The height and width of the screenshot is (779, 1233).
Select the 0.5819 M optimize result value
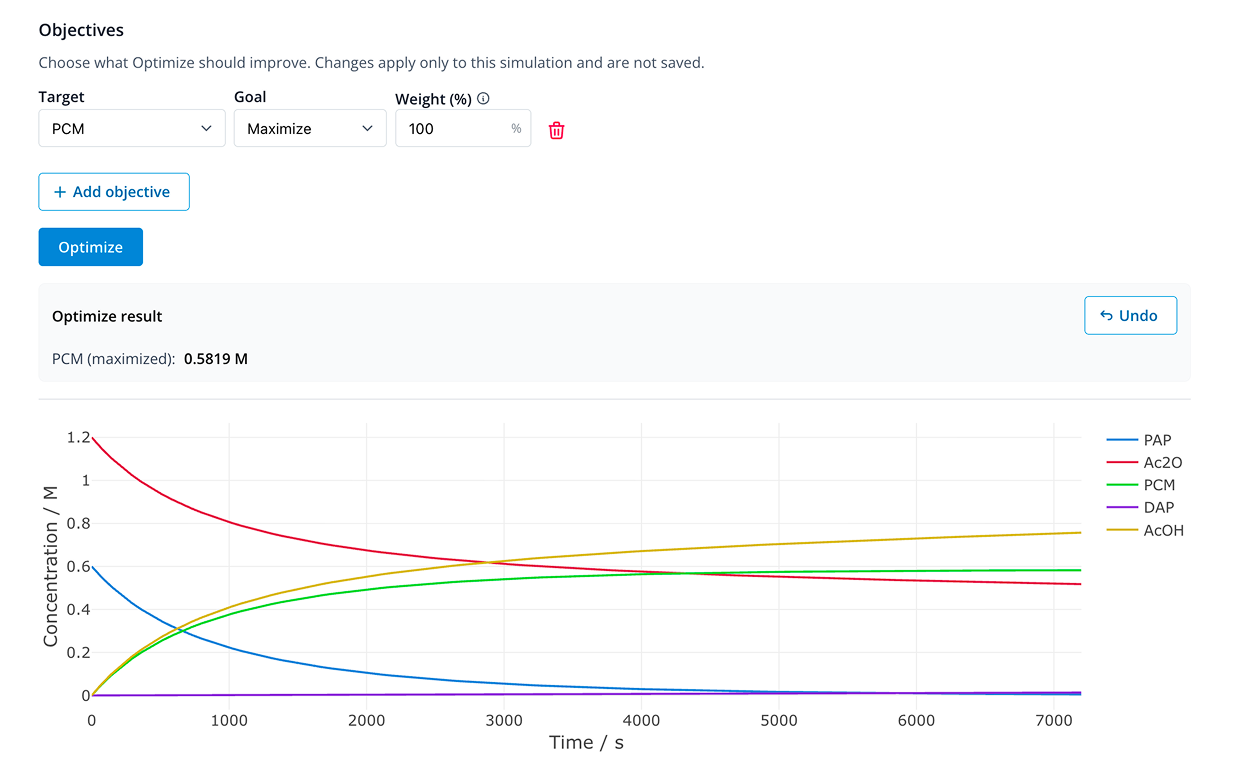point(216,358)
